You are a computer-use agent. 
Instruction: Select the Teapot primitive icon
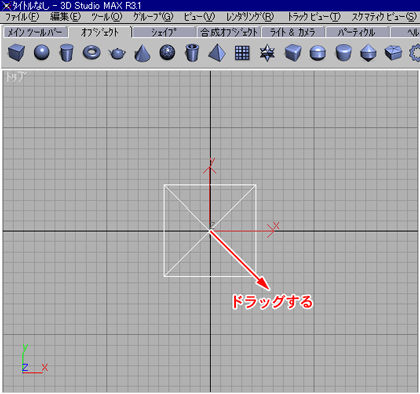[117, 53]
